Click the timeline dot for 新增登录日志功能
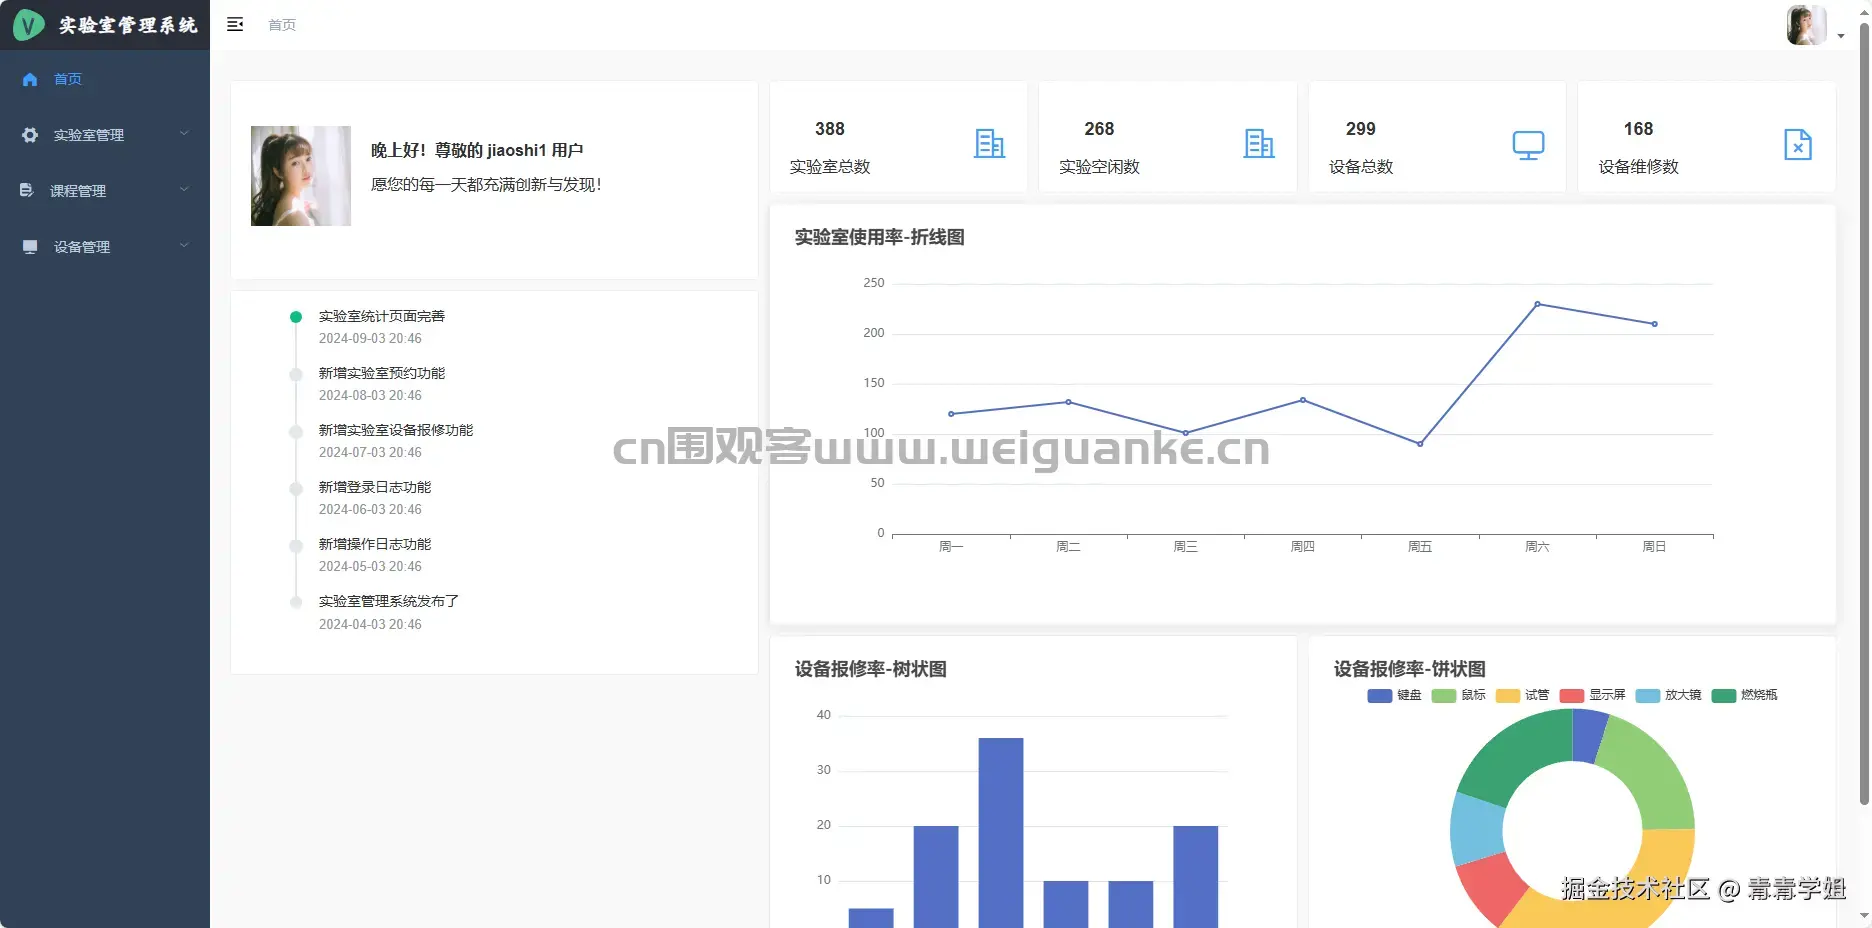Viewport: 1872px width, 928px height. pos(296,488)
